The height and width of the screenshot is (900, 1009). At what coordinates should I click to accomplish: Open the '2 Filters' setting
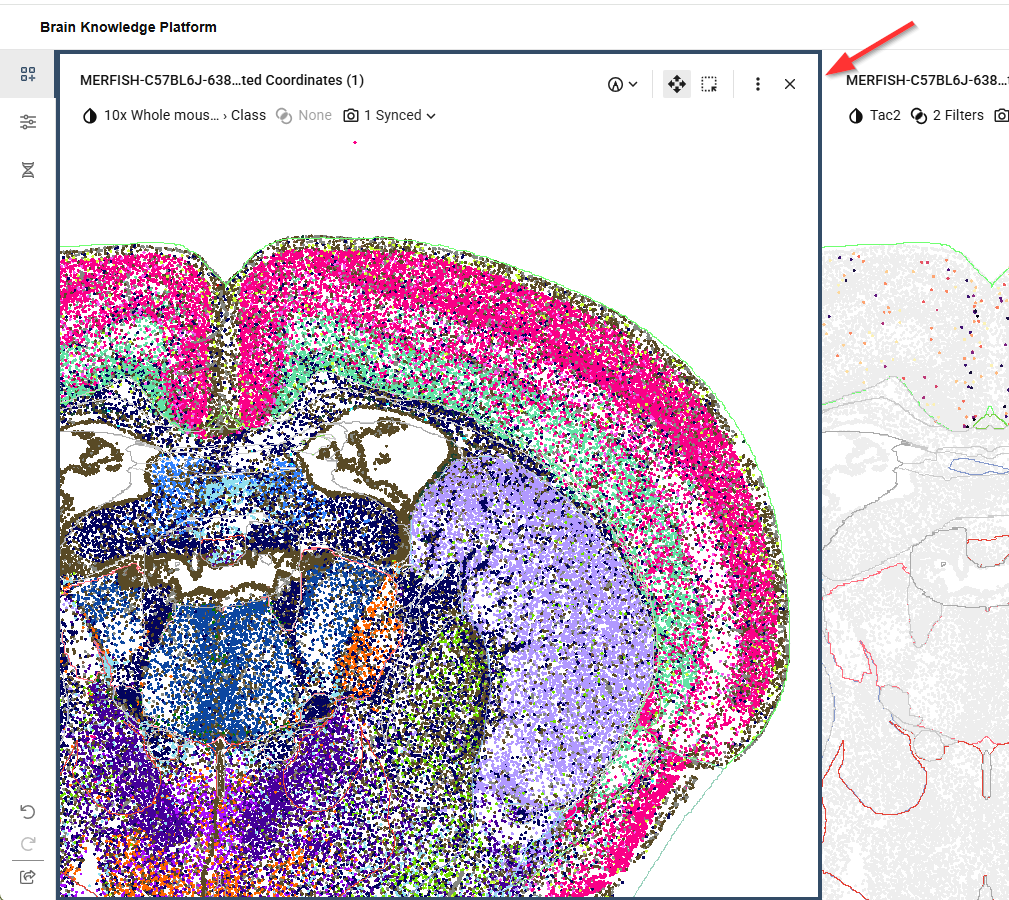tap(958, 115)
